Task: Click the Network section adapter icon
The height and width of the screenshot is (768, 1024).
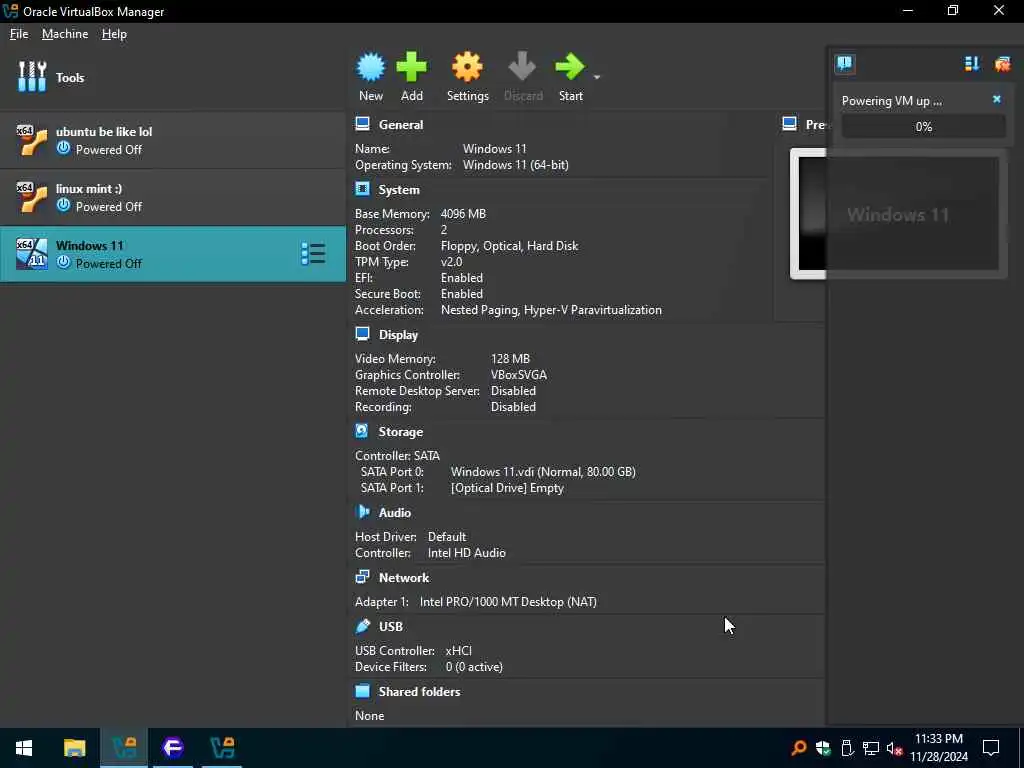Action: (x=362, y=577)
